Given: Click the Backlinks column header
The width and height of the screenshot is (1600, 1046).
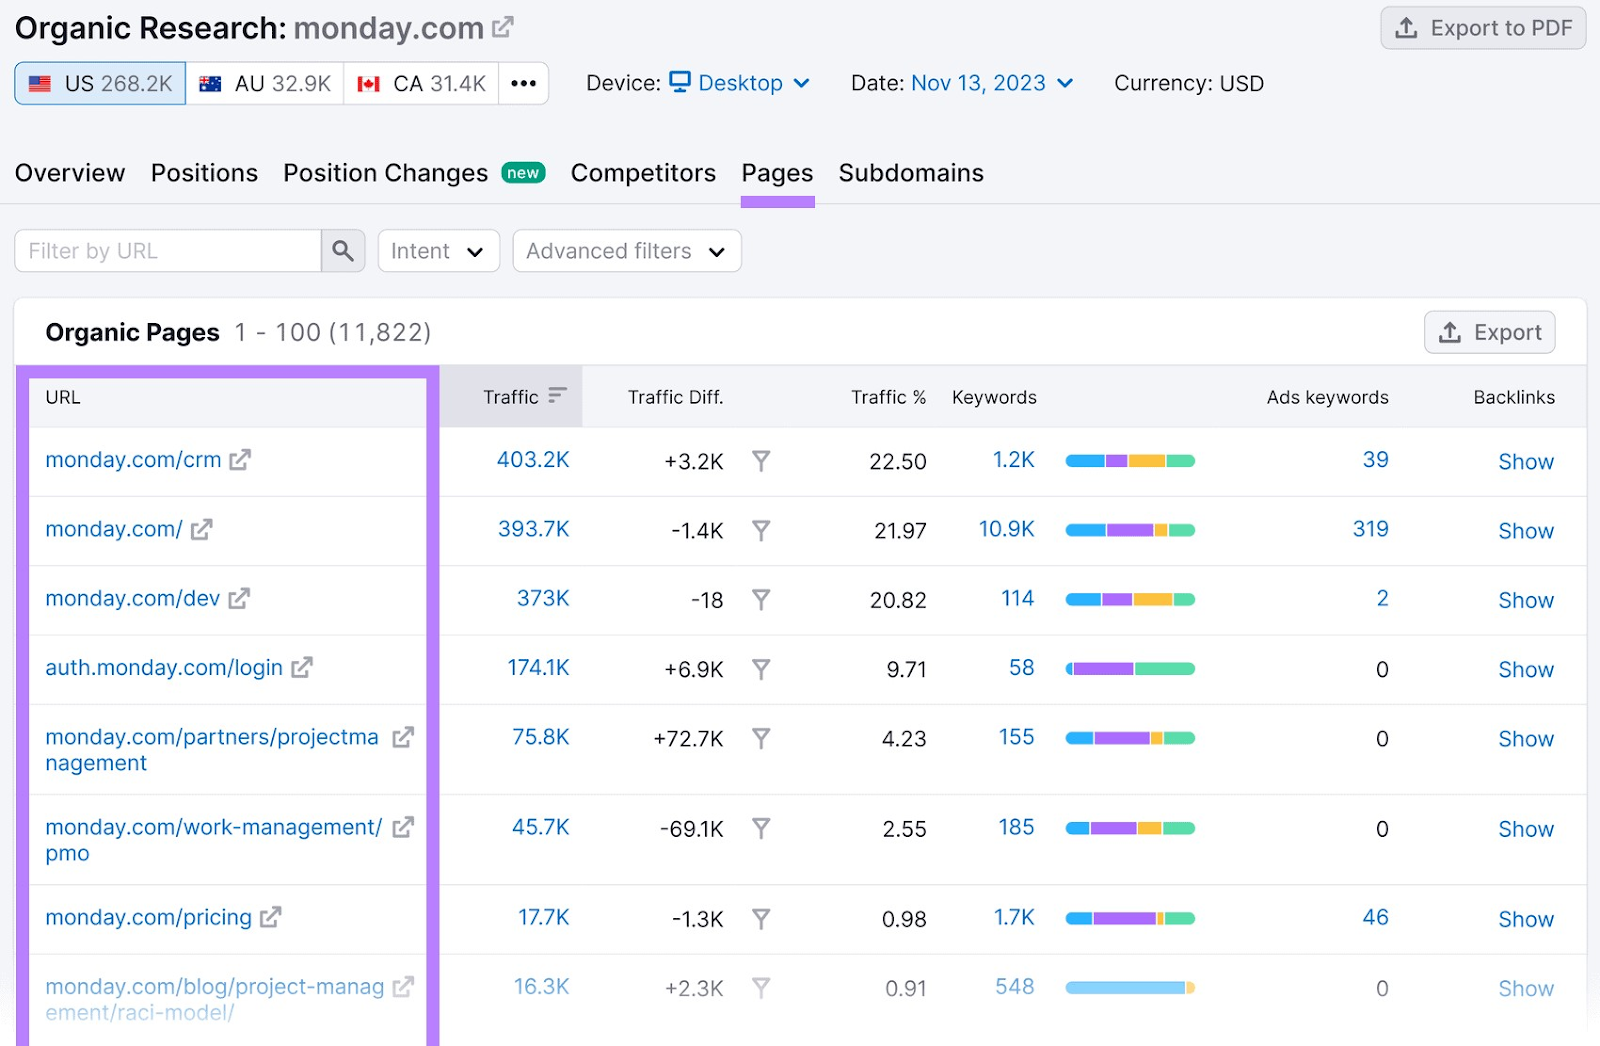Looking at the screenshot, I should click(x=1514, y=397).
